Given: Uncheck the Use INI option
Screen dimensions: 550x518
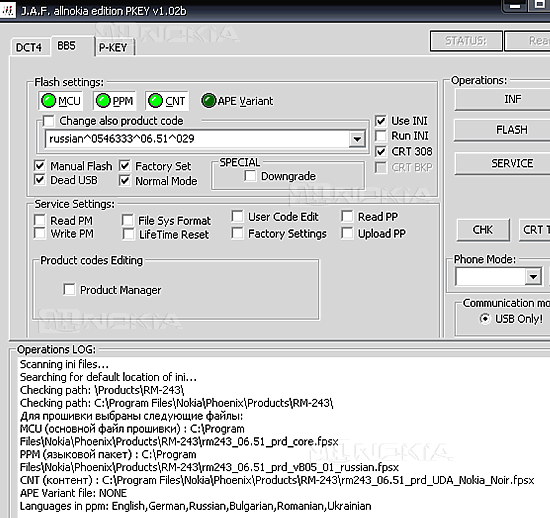Looking at the screenshot, I should [x=381, y=121].
